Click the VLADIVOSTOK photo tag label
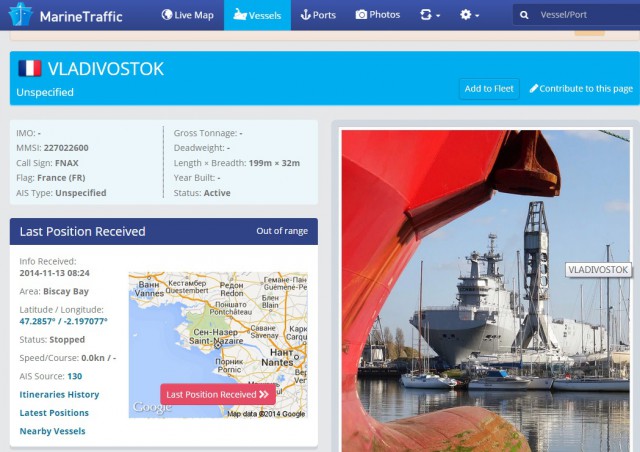 598,270
